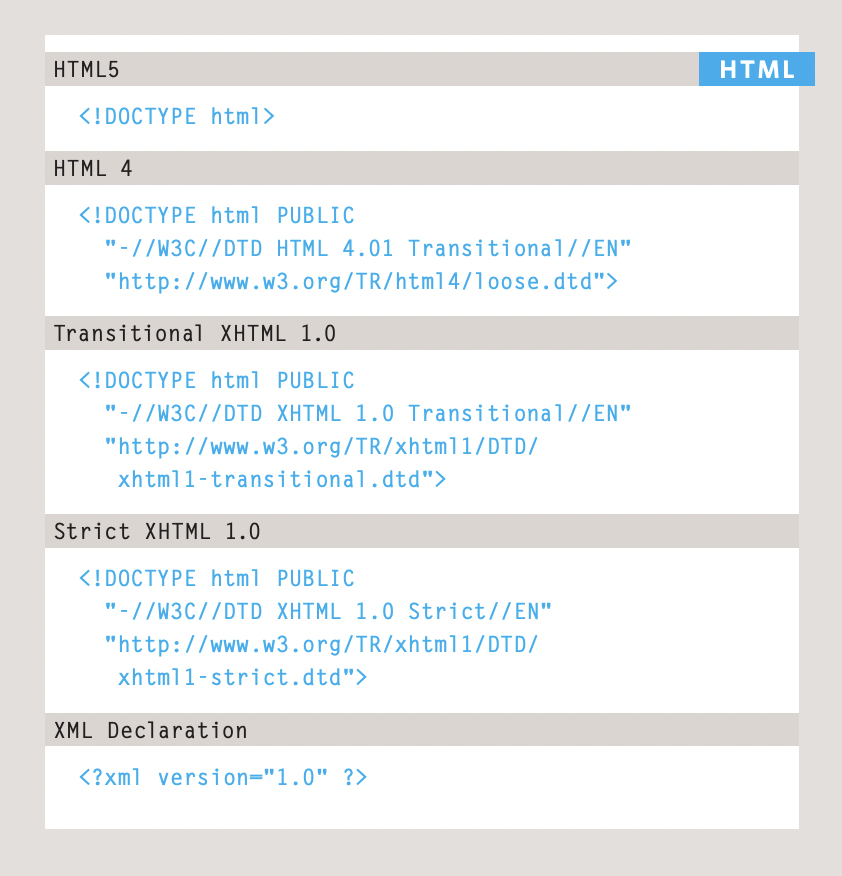Select the HTML 4 section header

click(x=422, y=168)
